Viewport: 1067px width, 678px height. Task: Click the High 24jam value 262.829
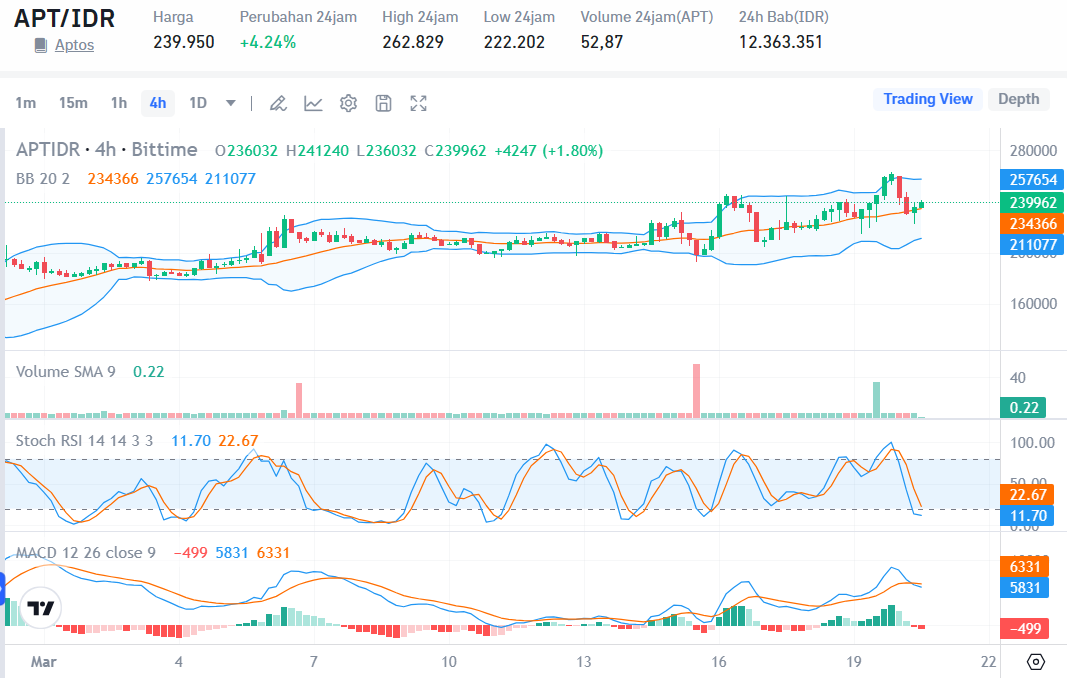pos(413,42)
